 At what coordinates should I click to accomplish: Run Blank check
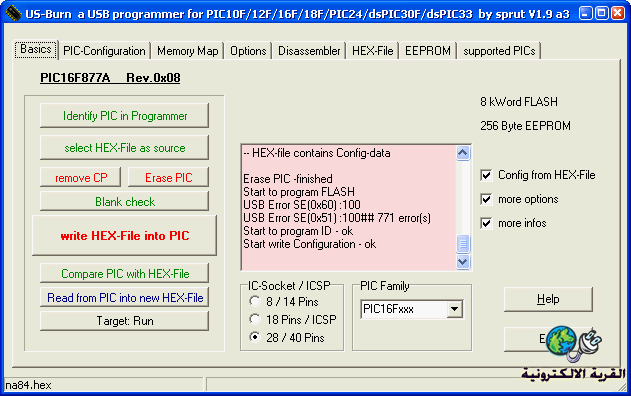124,201
